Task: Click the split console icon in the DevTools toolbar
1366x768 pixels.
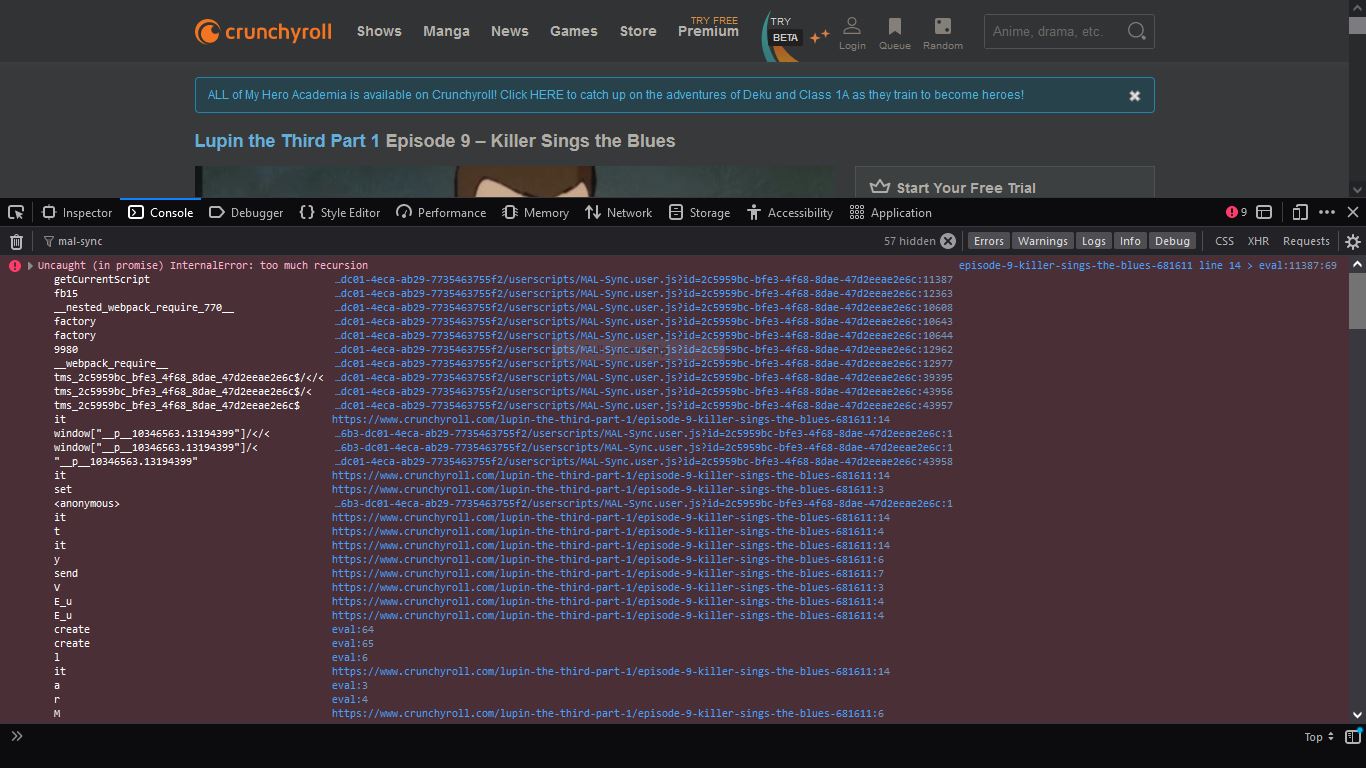Action: [1264, 212]
